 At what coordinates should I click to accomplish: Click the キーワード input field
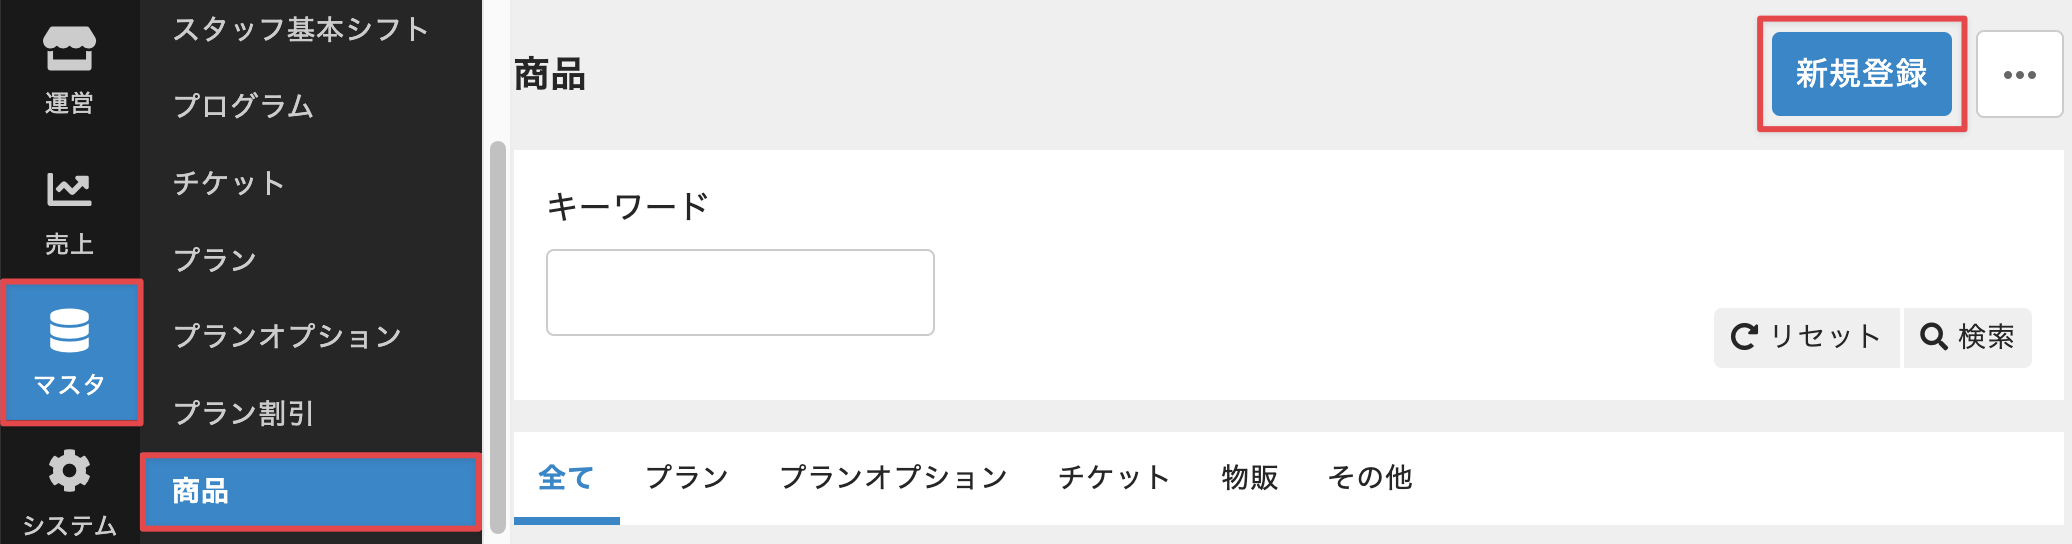coord(740,292)
